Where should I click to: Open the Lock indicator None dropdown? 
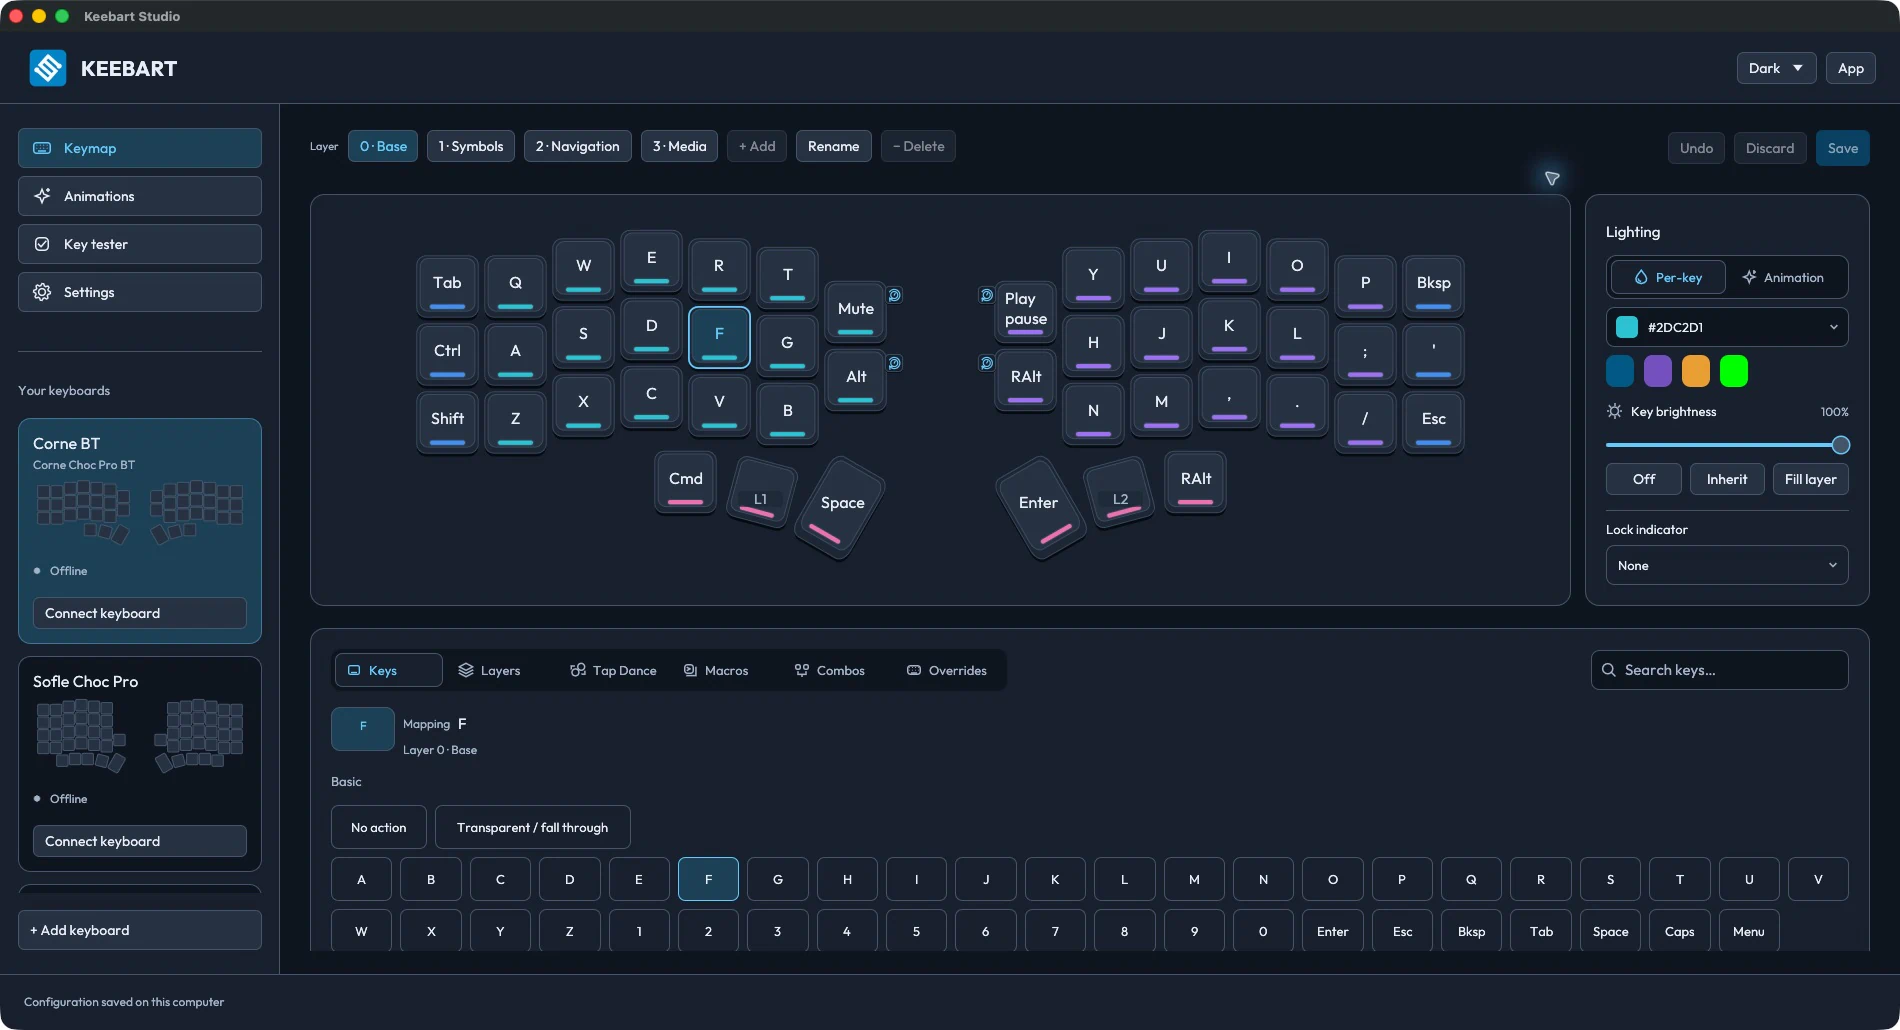1727,565
